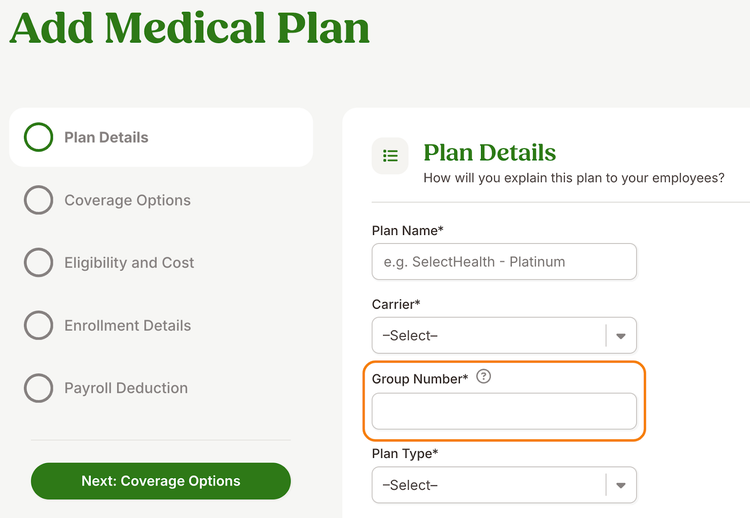The width and height of the screenshot is (750, 518).
Task: Open the Carrier dropdown arrow
Action: point(621,336)
